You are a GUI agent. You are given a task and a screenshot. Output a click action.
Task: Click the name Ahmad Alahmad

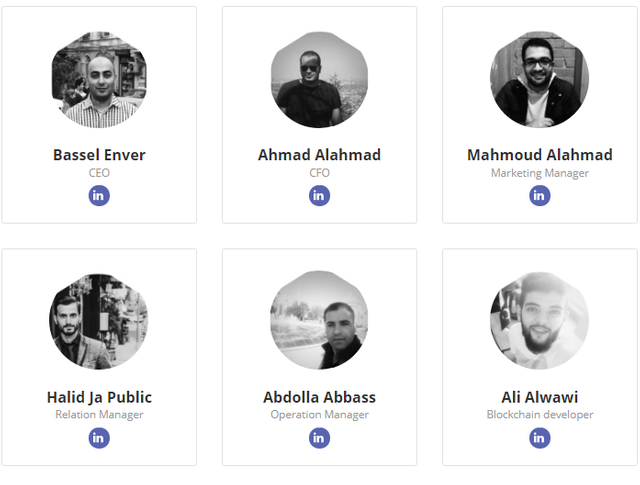pyautogui.click(x=319, y=155)
